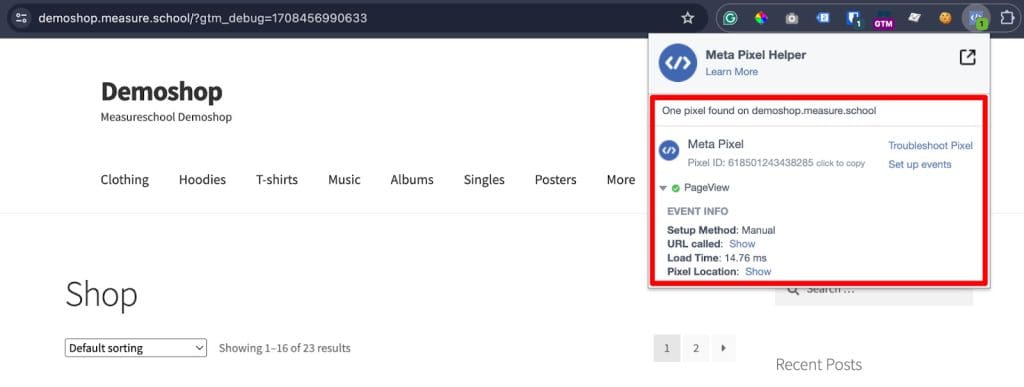Open the Music menu item

[x=344, y=179]
